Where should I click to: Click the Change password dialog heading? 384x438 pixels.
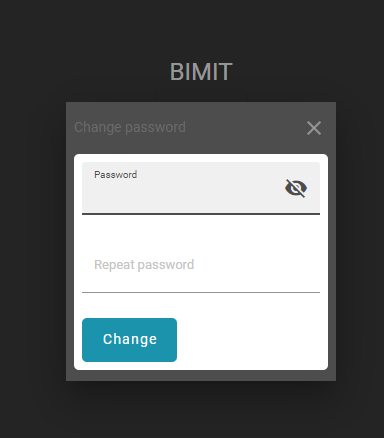tap(130, 127)
